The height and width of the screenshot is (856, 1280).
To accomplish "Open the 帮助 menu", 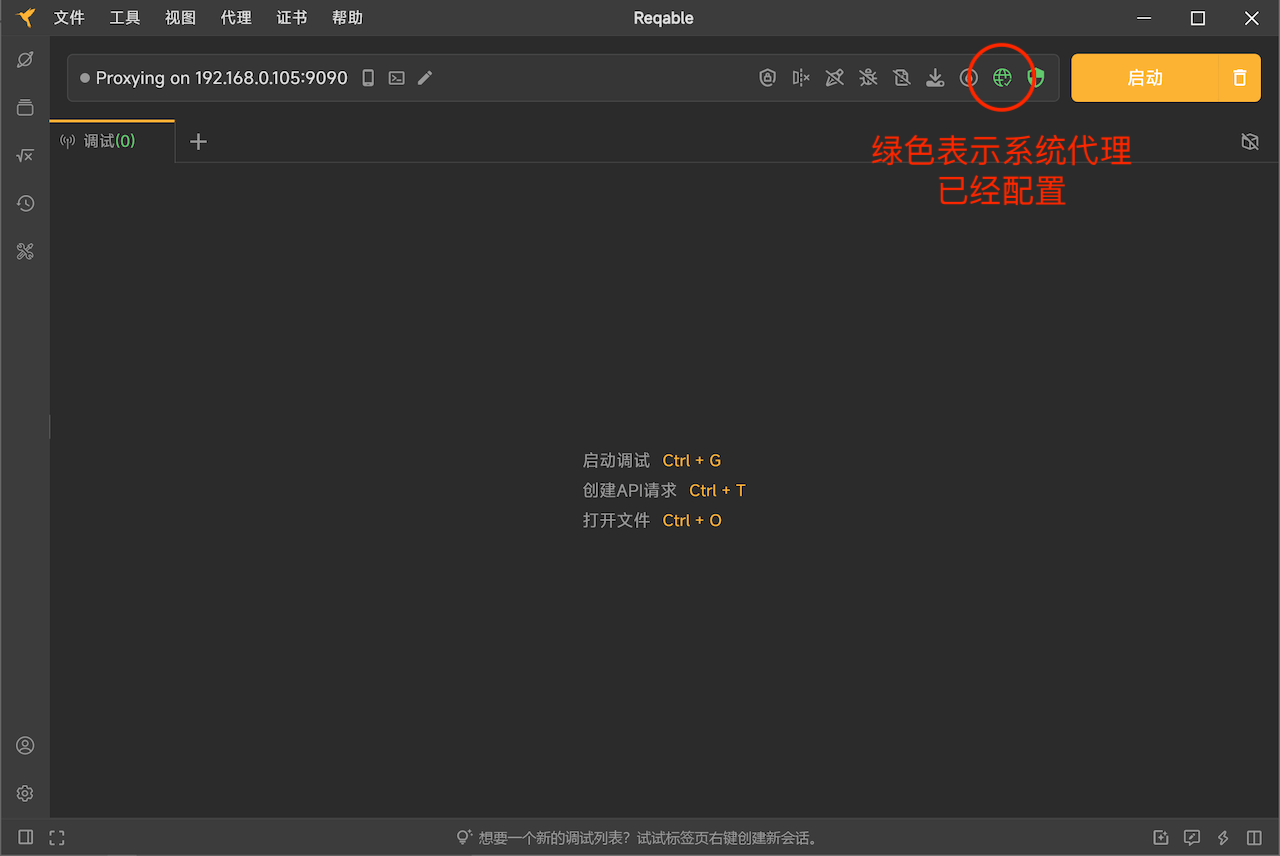I will [x=347, y=18].
